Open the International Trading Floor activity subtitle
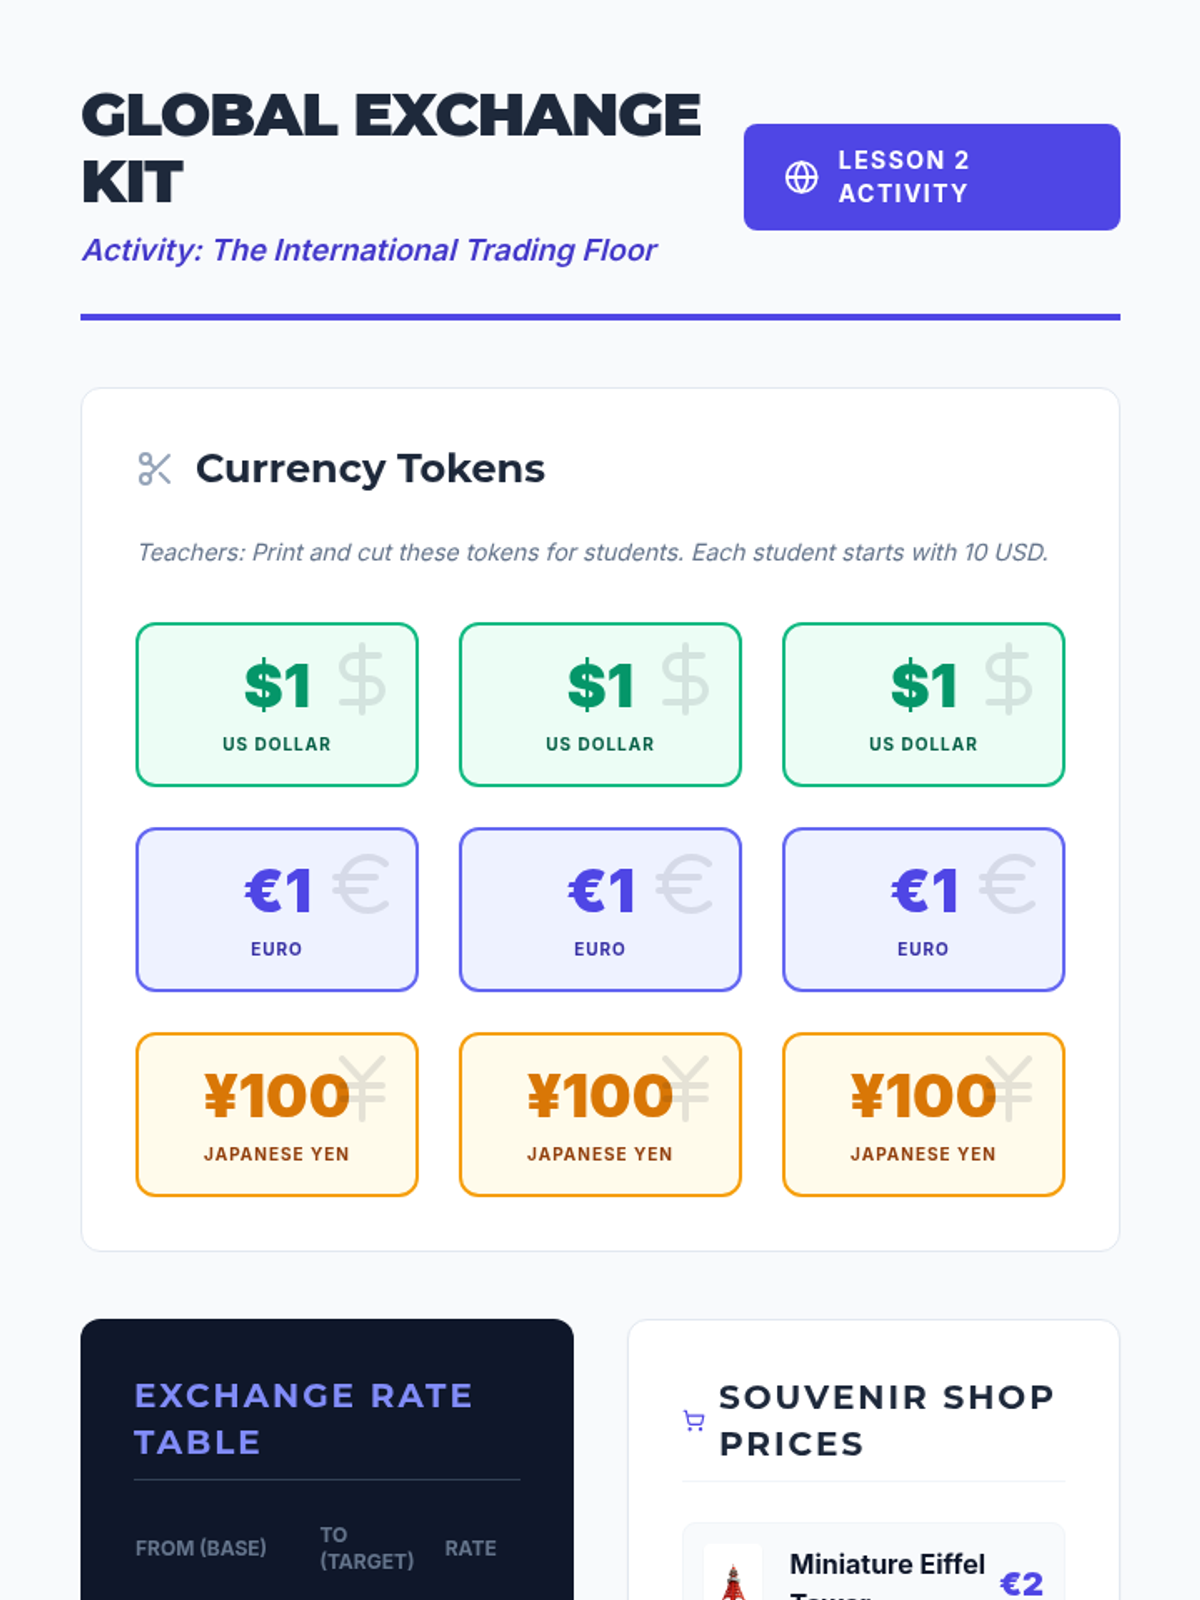Image resolution: width=1200 pixels, height=1600 pixels. [369, 250]
